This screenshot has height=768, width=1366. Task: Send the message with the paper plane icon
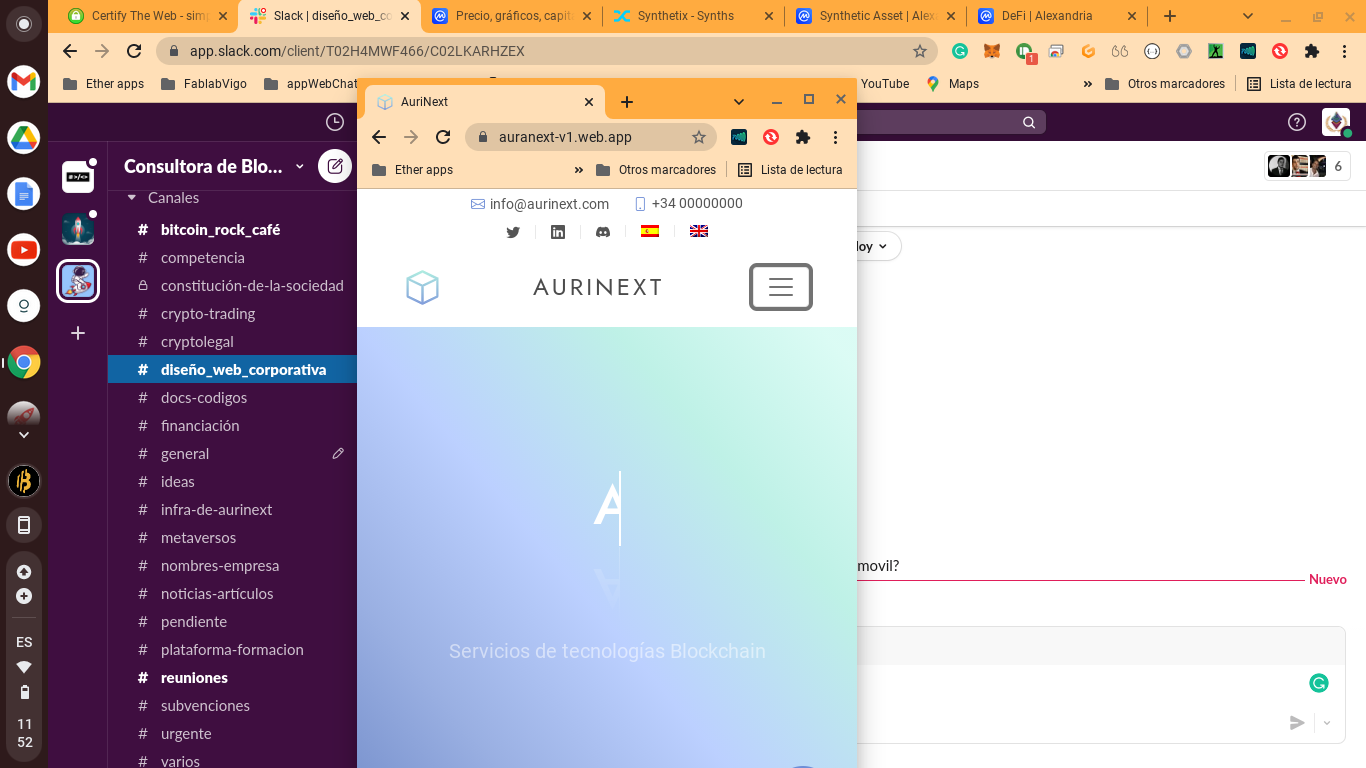(x=1297, y=722)
